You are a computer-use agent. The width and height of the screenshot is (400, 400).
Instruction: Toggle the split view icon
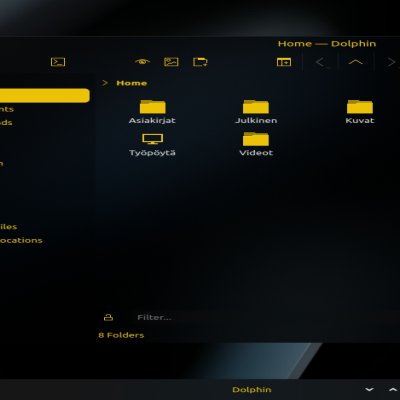tap(284, 62)
